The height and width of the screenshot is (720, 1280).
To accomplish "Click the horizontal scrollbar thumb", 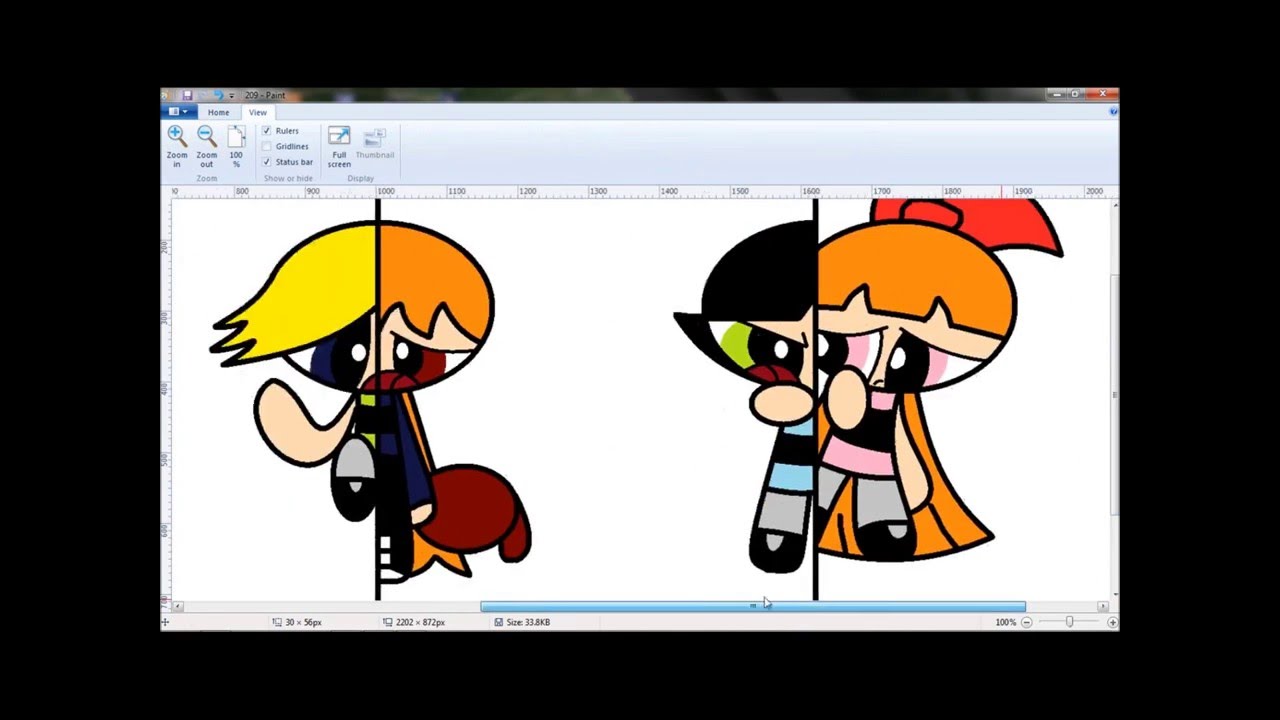I will click(x=753, y=606).
